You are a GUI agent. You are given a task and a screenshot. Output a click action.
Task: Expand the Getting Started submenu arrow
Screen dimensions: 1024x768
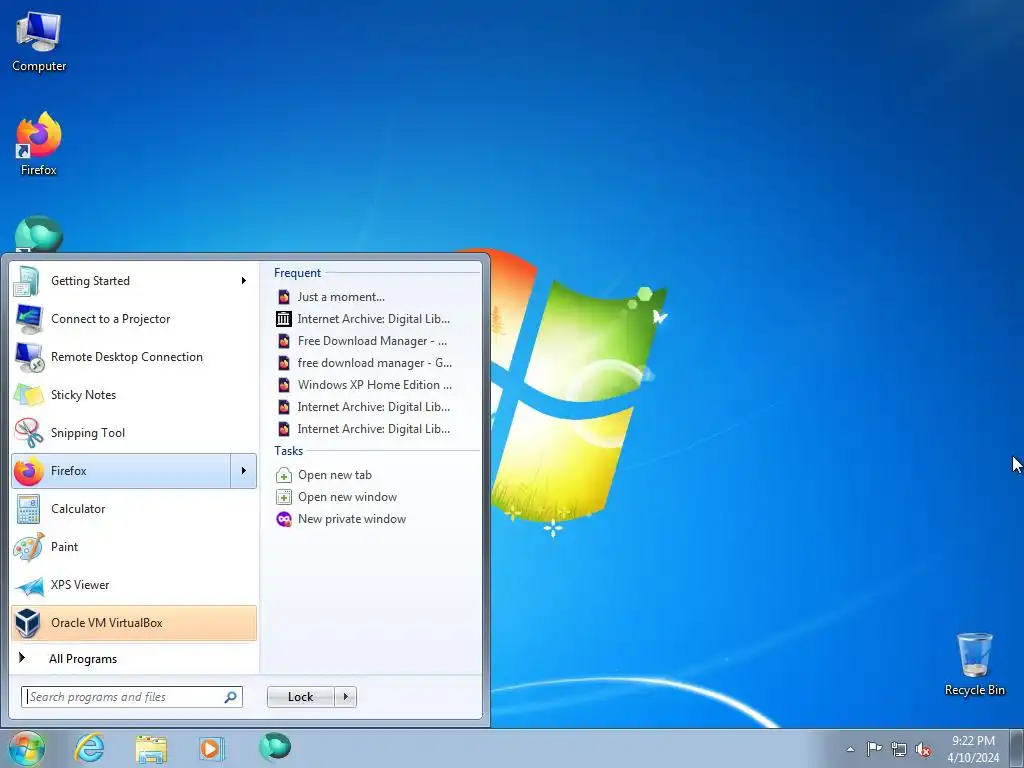pos(244,281)
